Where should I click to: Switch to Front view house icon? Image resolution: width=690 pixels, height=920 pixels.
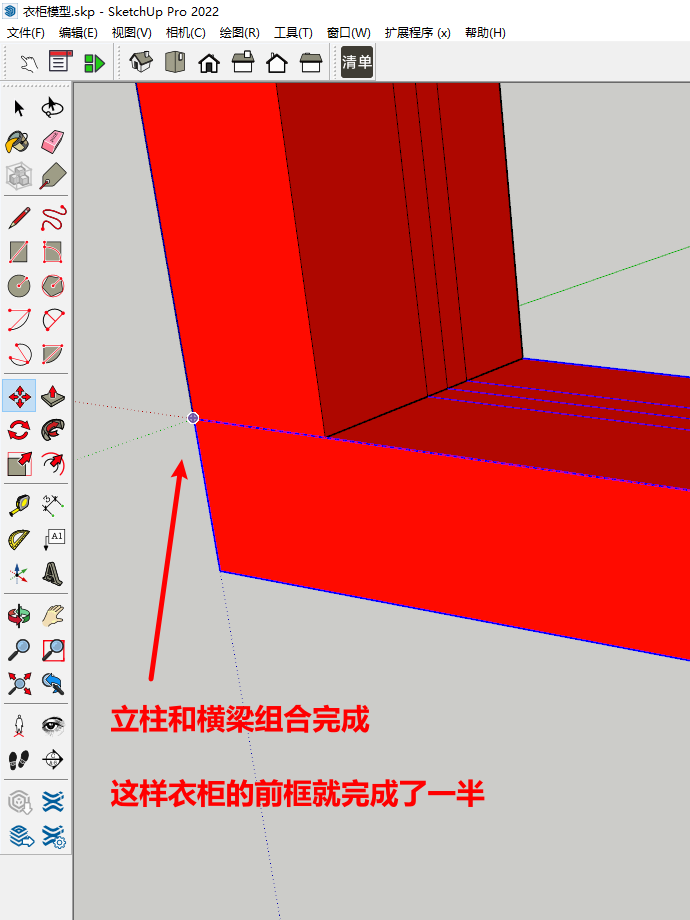click(x=209, y=62)
